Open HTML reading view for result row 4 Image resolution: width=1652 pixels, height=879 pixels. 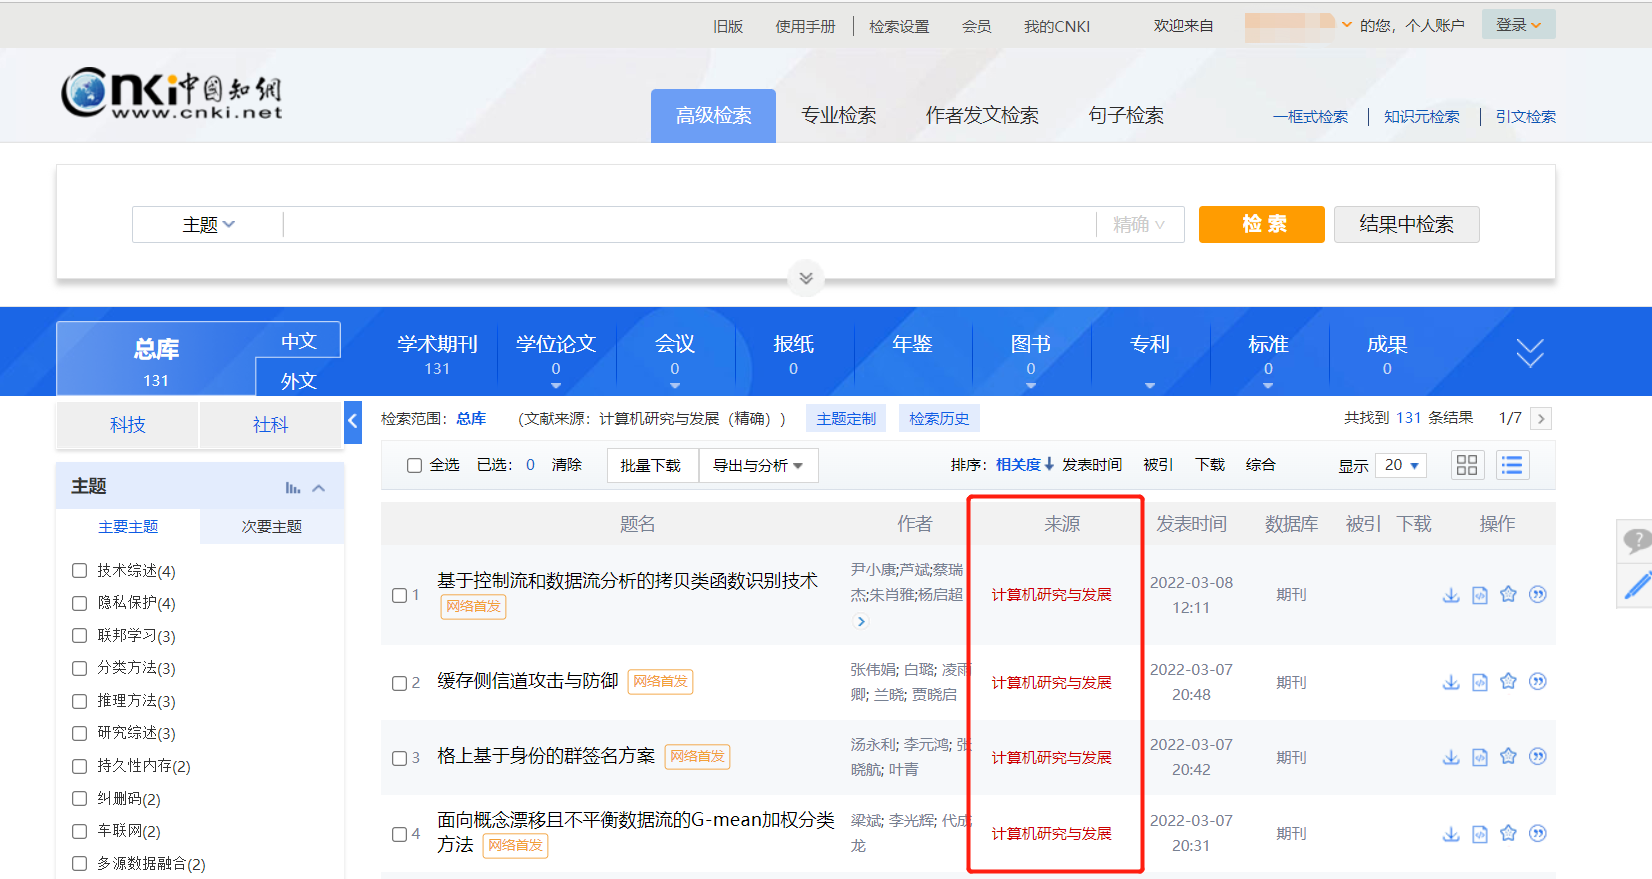click(x=1480, y=834)
